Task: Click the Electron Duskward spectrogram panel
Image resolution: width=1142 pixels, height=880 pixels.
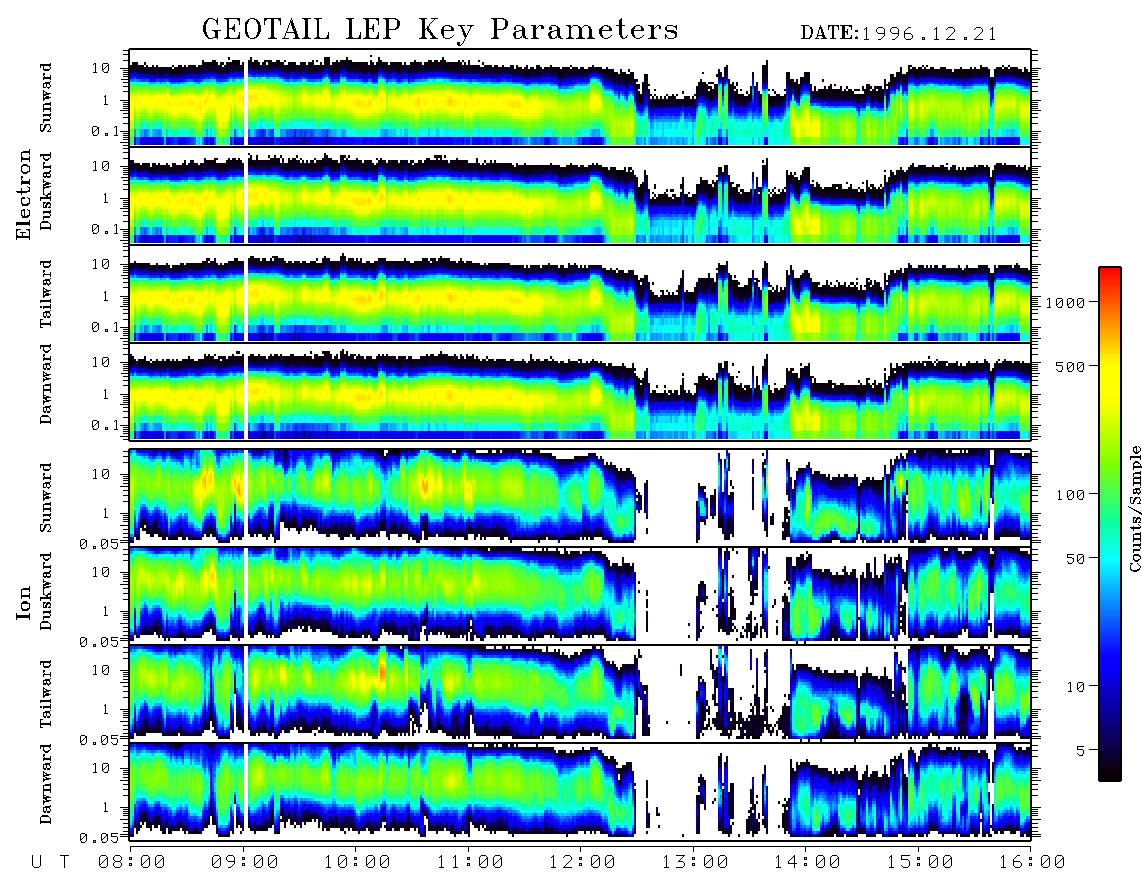Action: [580, 195]
